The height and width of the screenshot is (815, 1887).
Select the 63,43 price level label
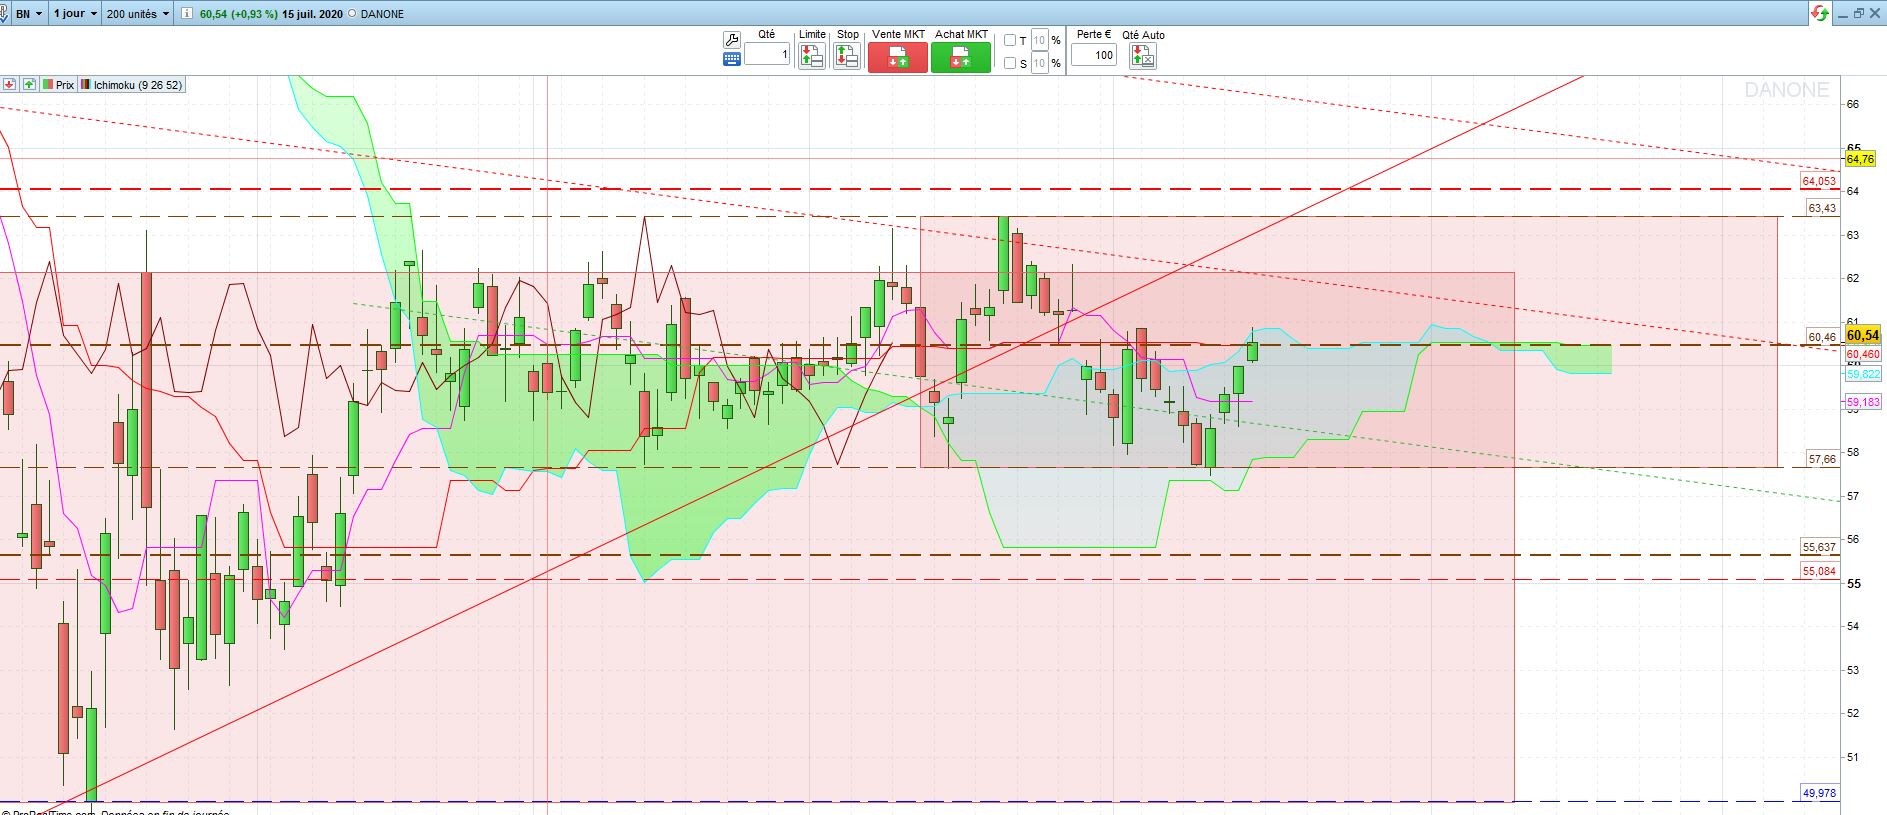[1822, 208]
